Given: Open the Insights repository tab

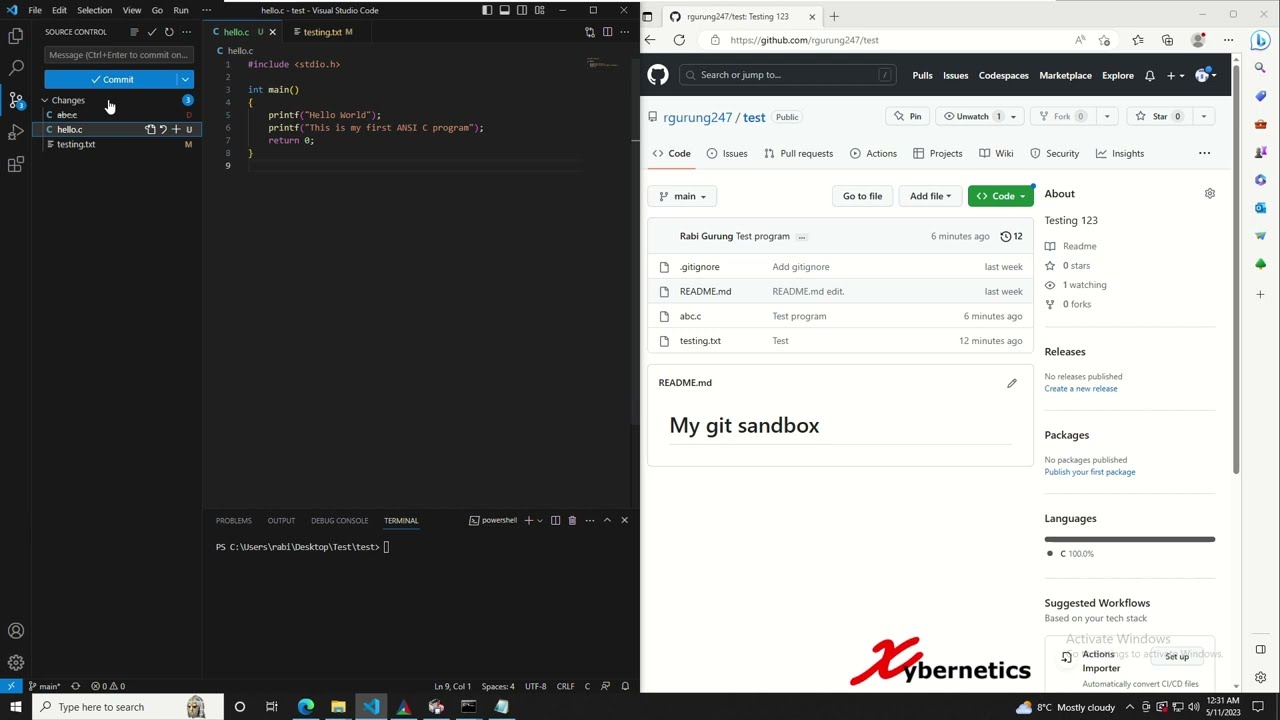Looking at the screenshot, I should (x=1119, y=153).
